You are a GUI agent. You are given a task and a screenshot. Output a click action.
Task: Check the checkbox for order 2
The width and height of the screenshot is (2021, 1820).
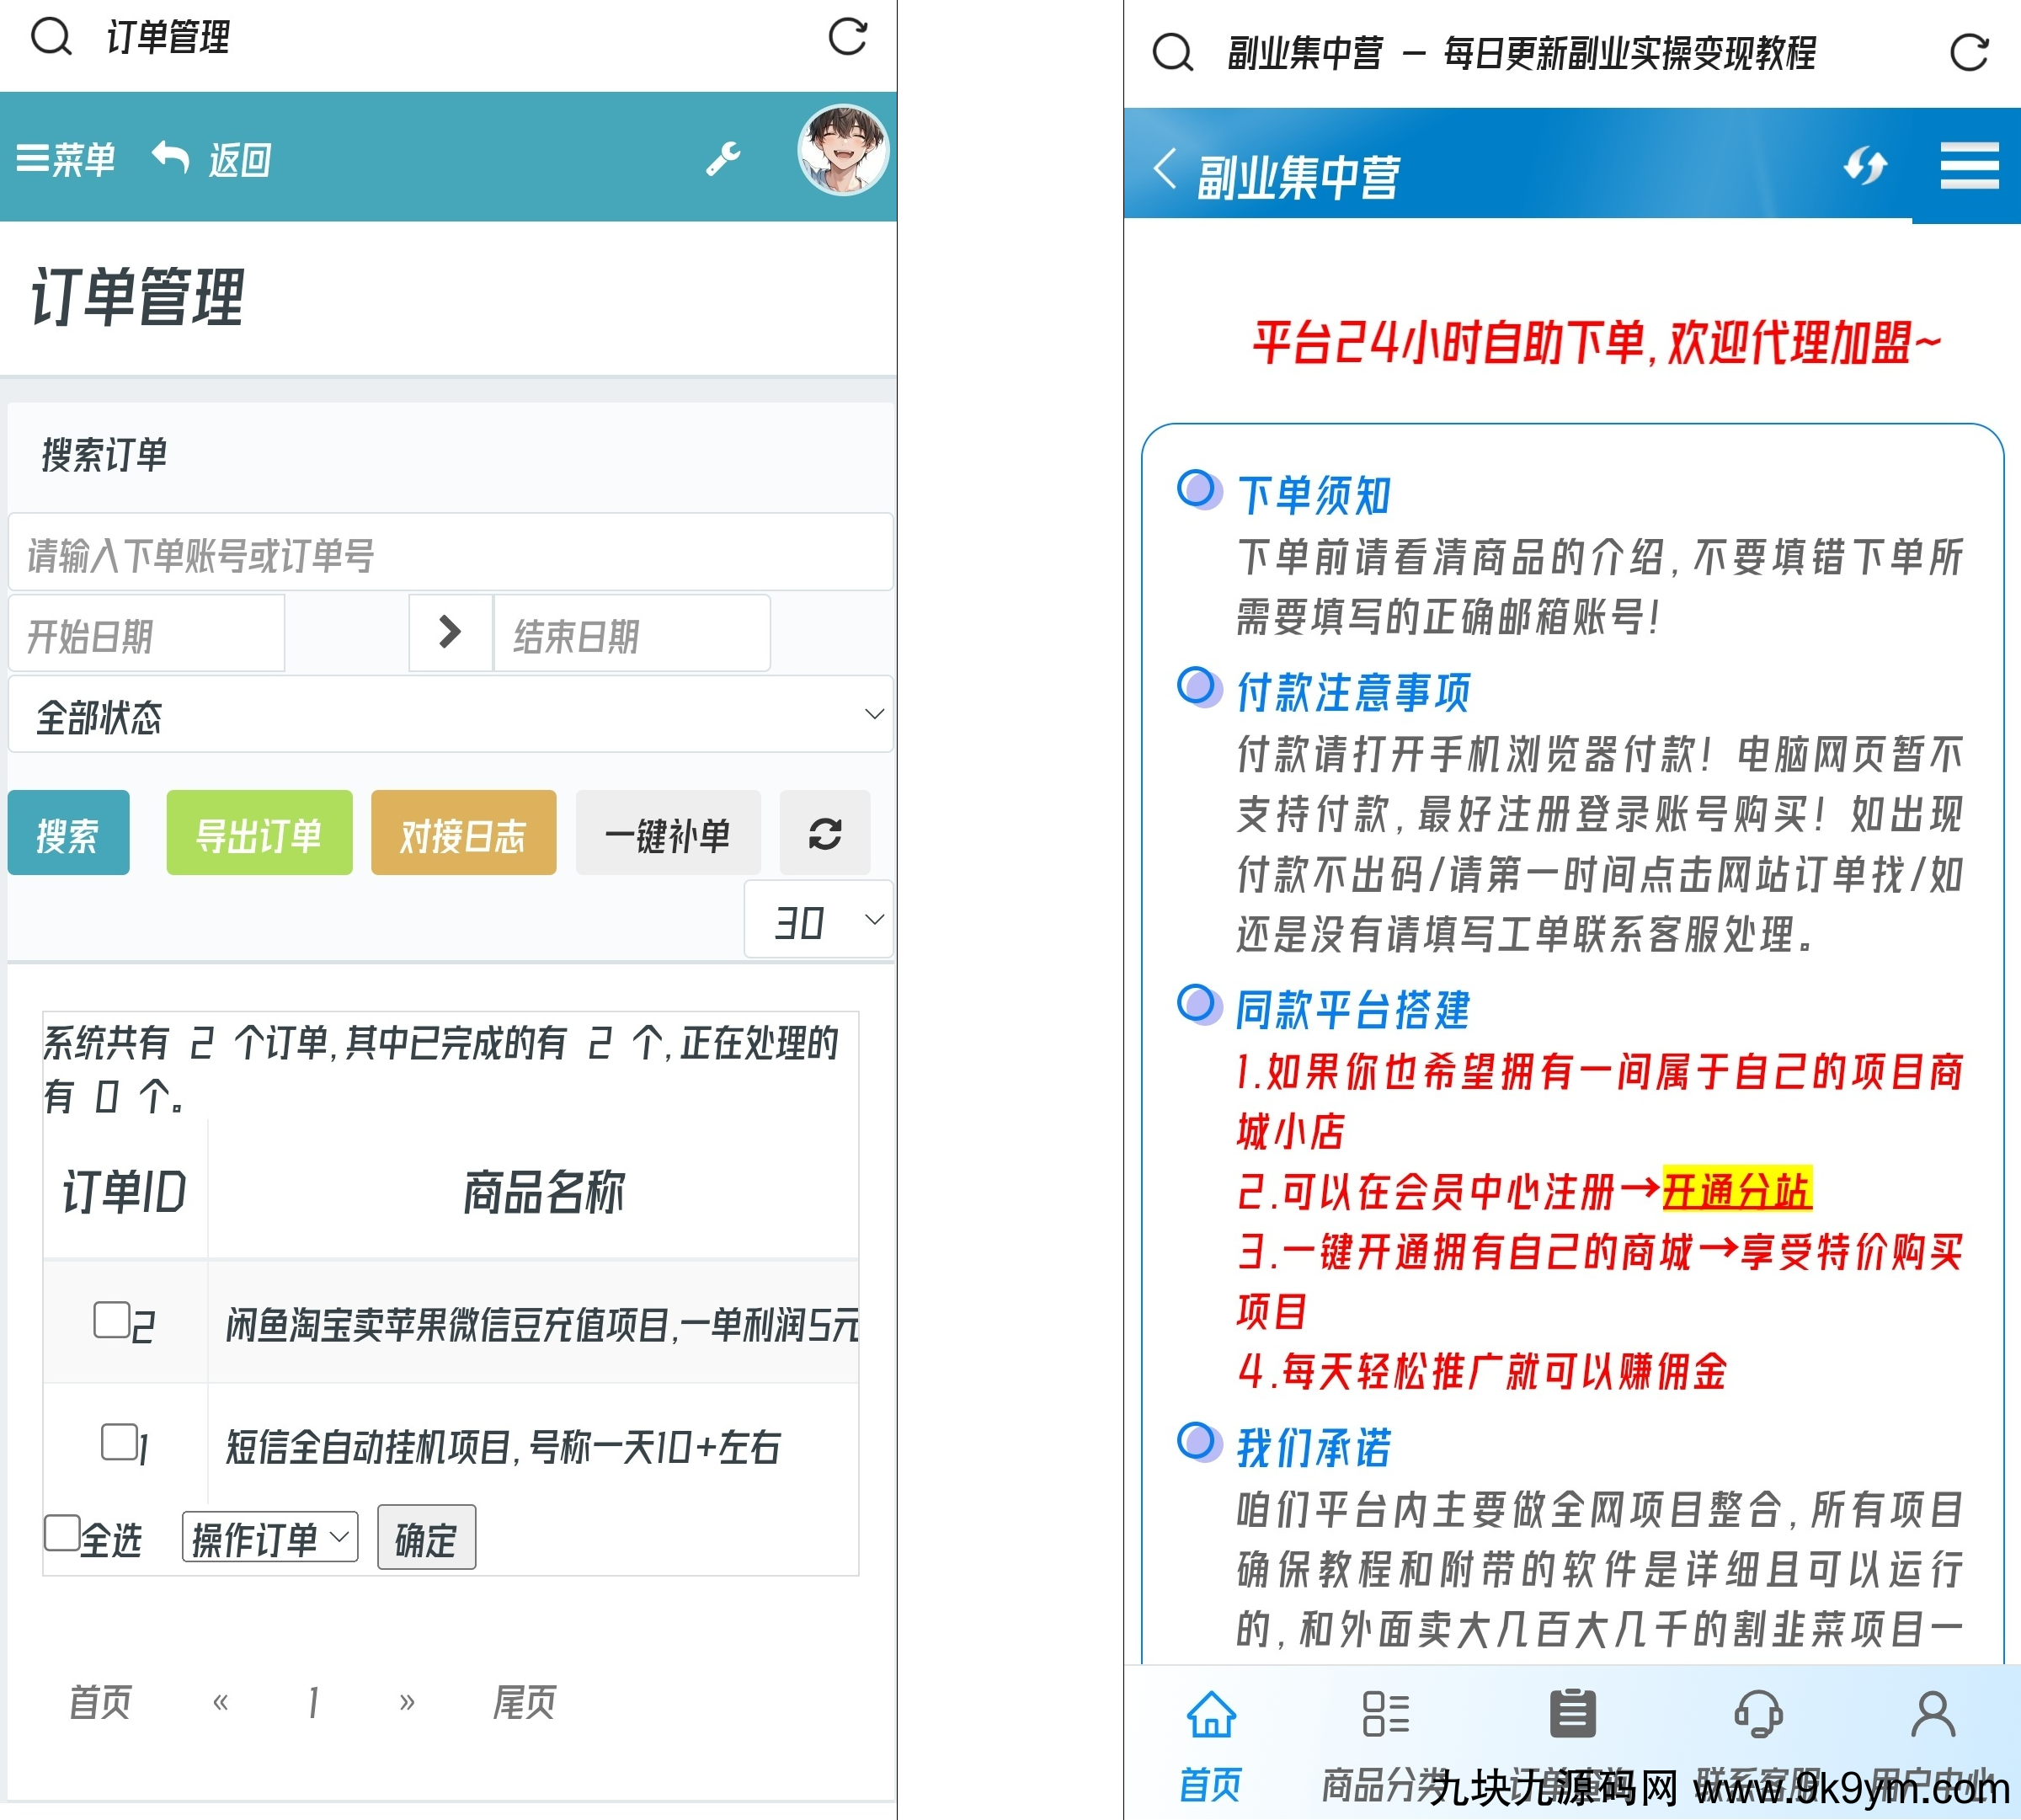(x=111, y=1319)
